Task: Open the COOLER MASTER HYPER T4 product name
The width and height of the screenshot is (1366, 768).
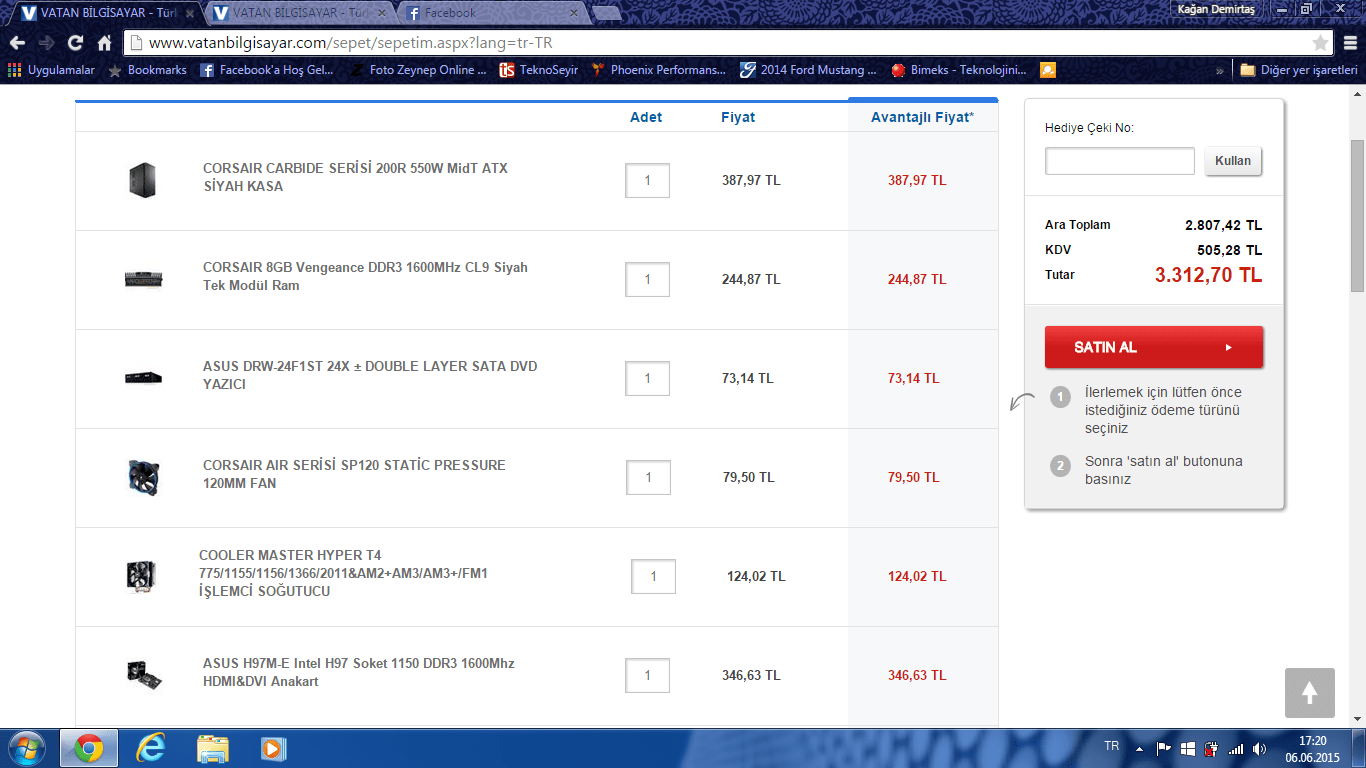Action: pyautogui.click(x=343, y=573)
